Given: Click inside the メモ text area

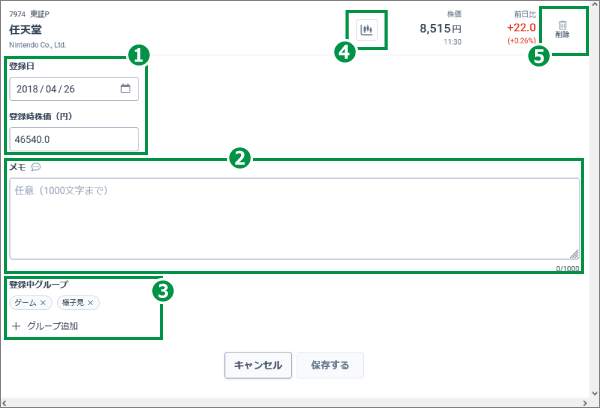Looking at the screenshot, I should (294, 219).
